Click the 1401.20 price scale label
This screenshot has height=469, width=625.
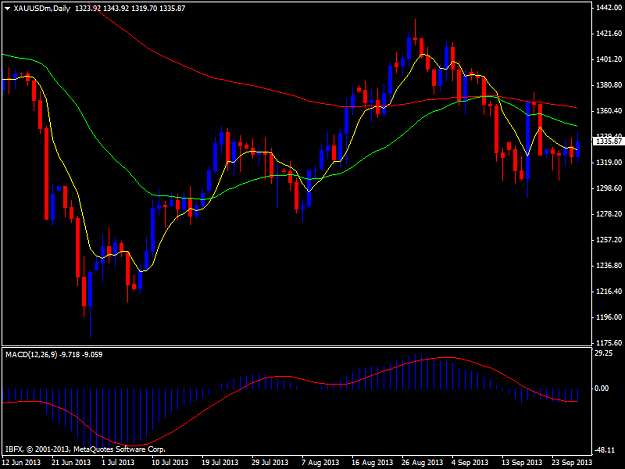point(609,59)
